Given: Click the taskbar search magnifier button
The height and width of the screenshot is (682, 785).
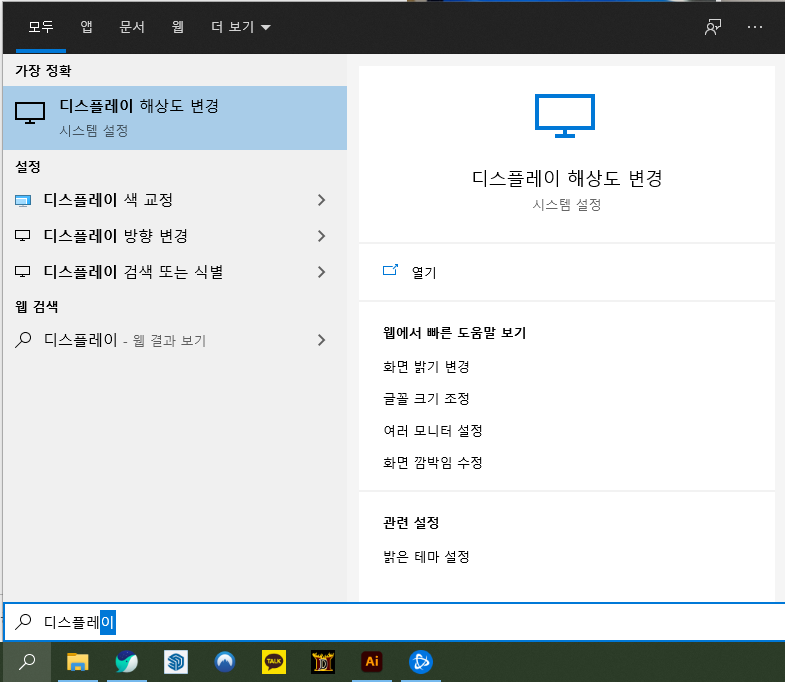Looking at the screenshot, I should pyautogui.click(x=27, y=662).
